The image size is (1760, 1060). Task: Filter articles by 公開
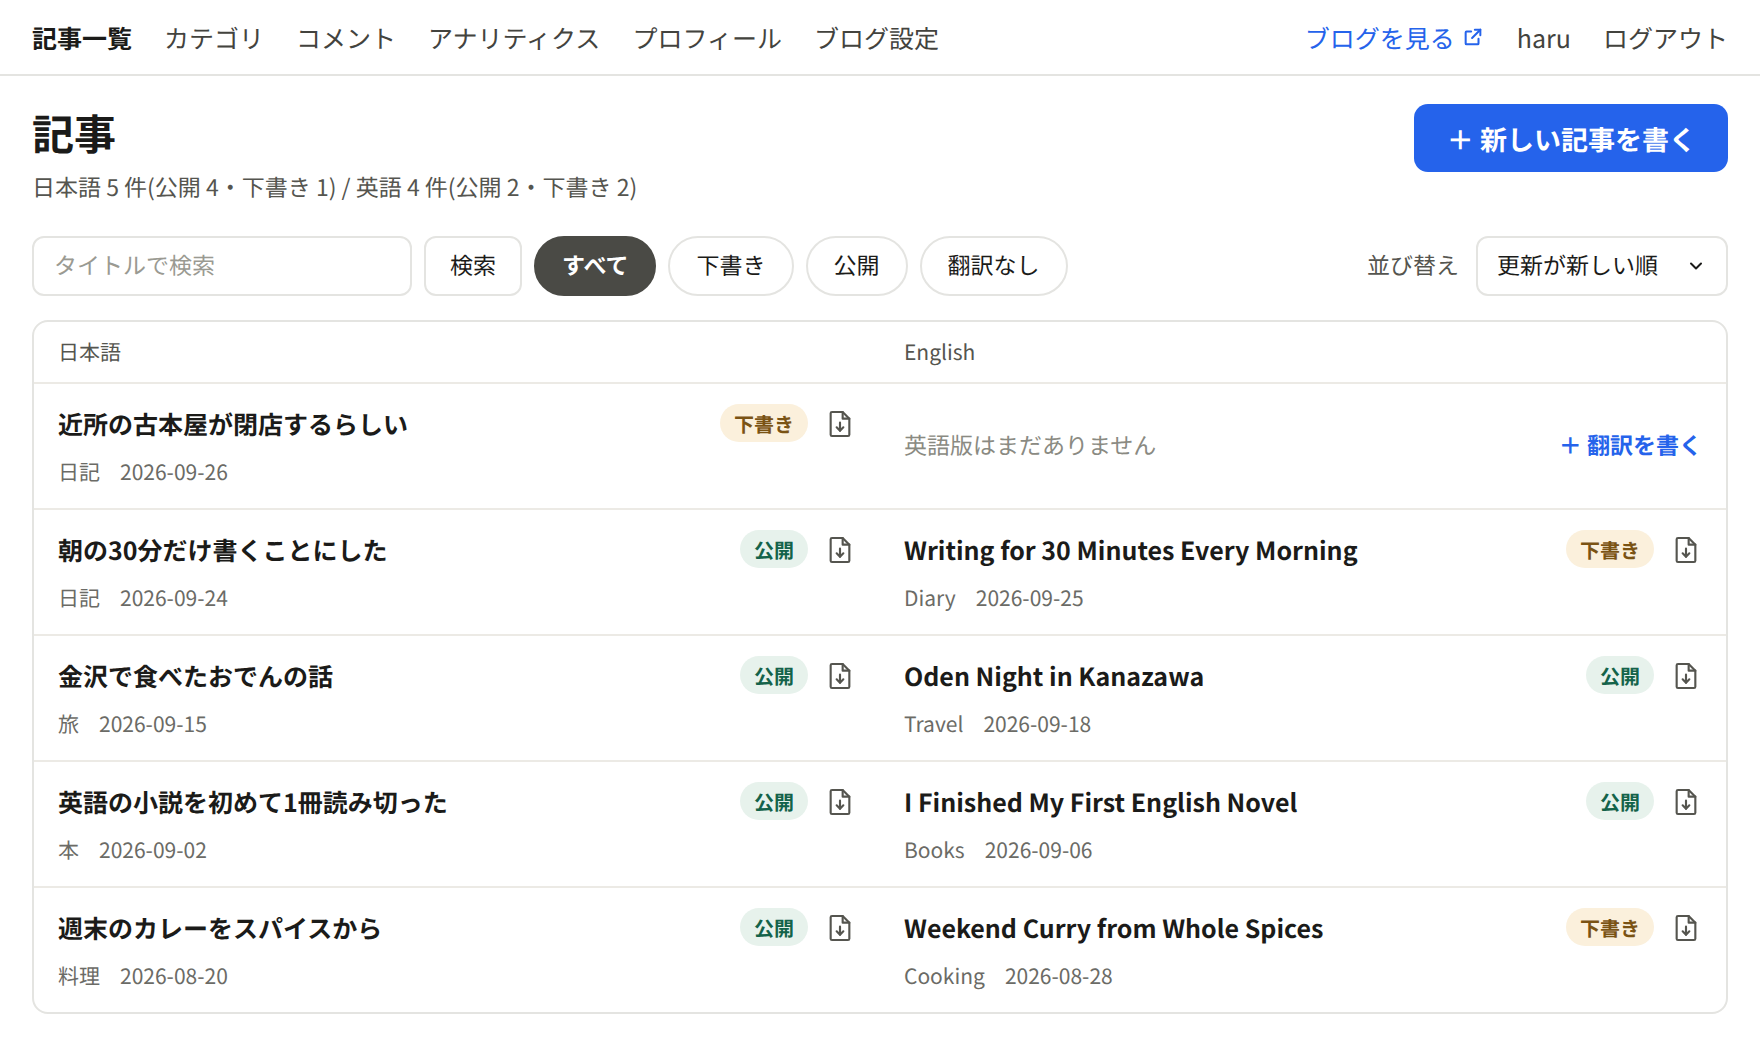click(x=857, y=266)
